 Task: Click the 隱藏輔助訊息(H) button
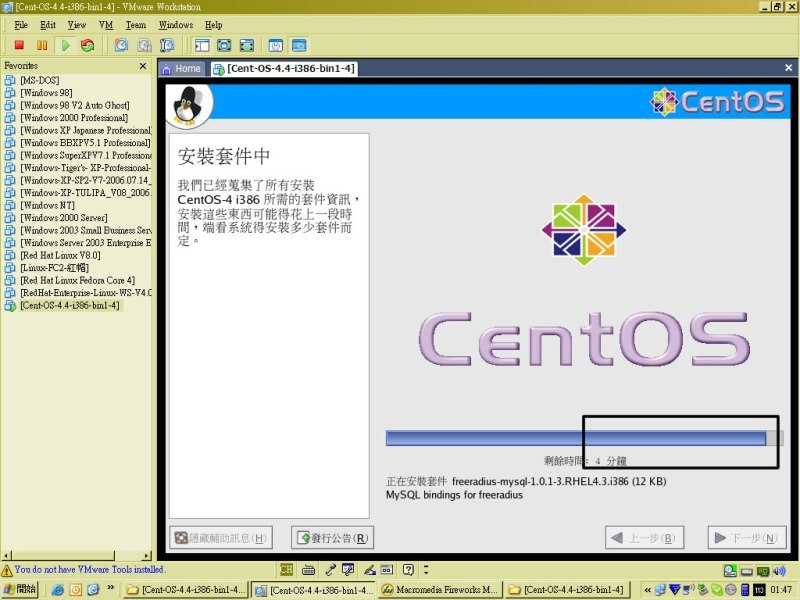pos(221,538)
